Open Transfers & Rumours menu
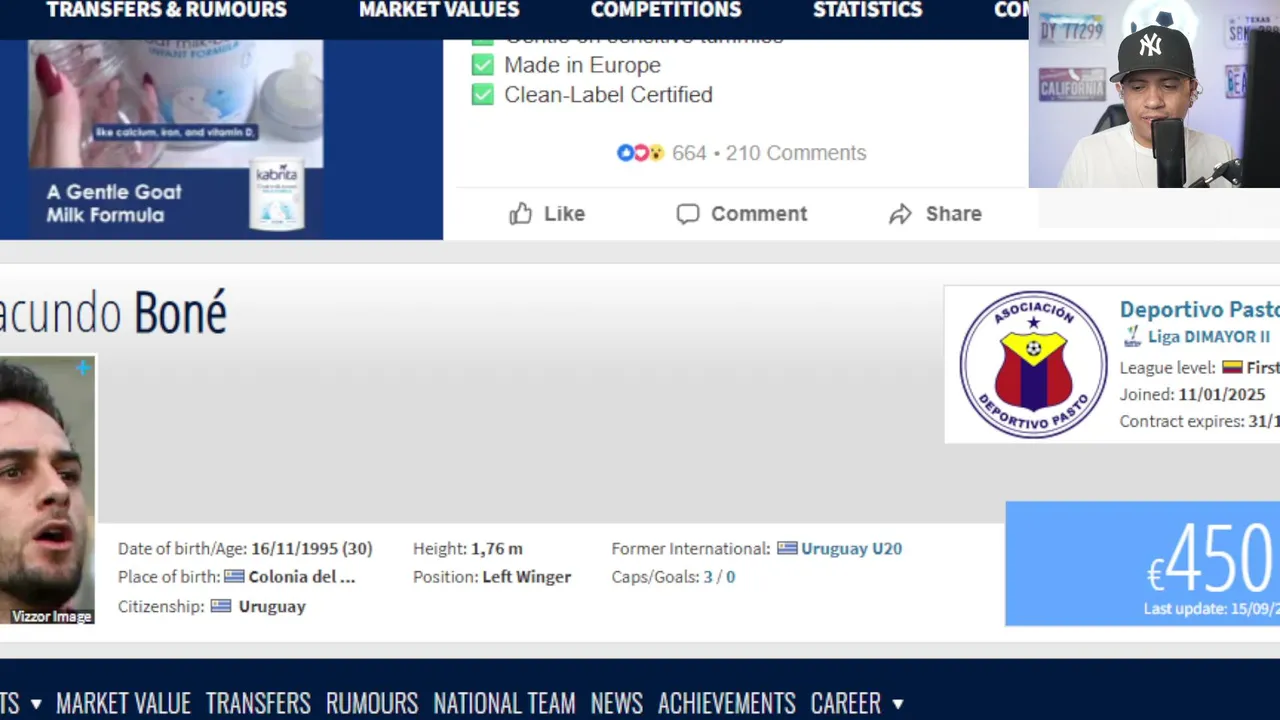The width and height of the screenshot is (1280, 720). pyautogui.click(x=166, y=10)
